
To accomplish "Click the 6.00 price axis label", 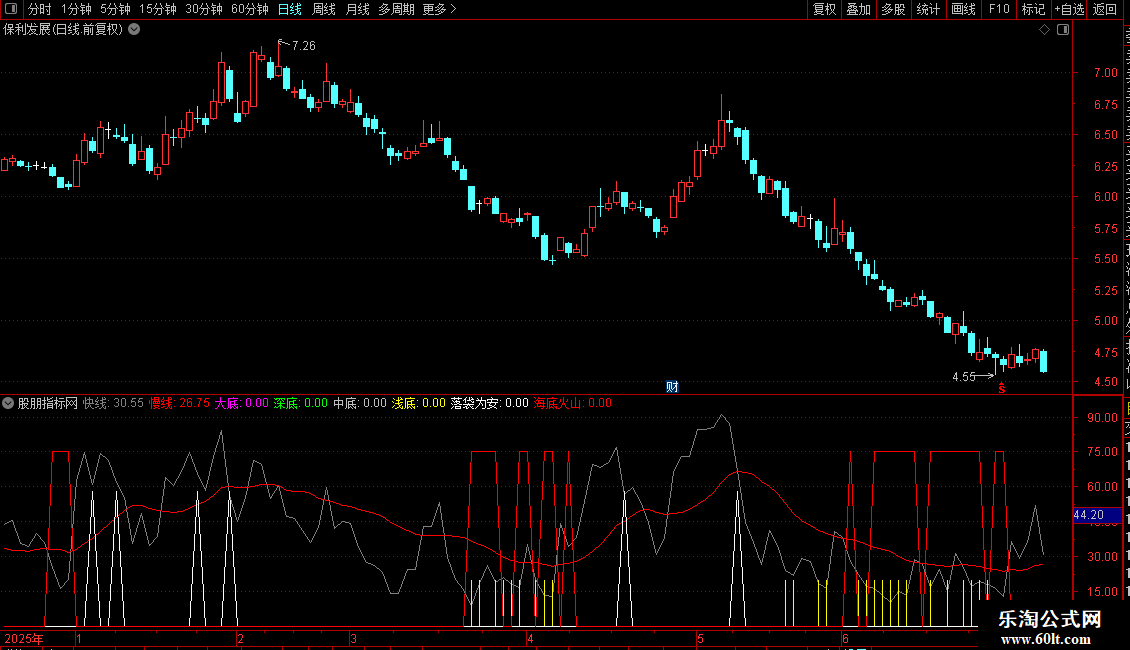I will coord(1105,197).
